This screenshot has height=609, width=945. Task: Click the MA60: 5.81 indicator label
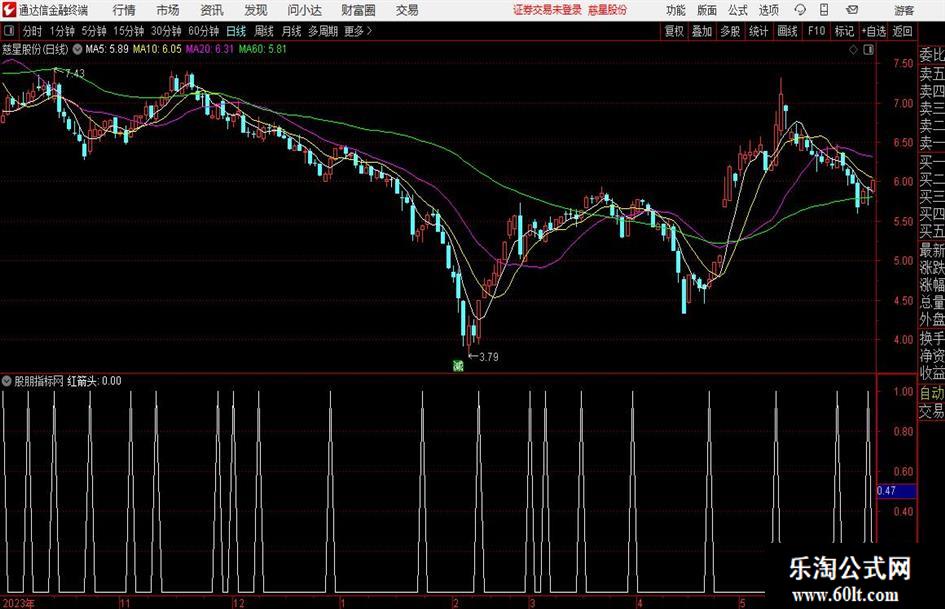click(262, 49)
